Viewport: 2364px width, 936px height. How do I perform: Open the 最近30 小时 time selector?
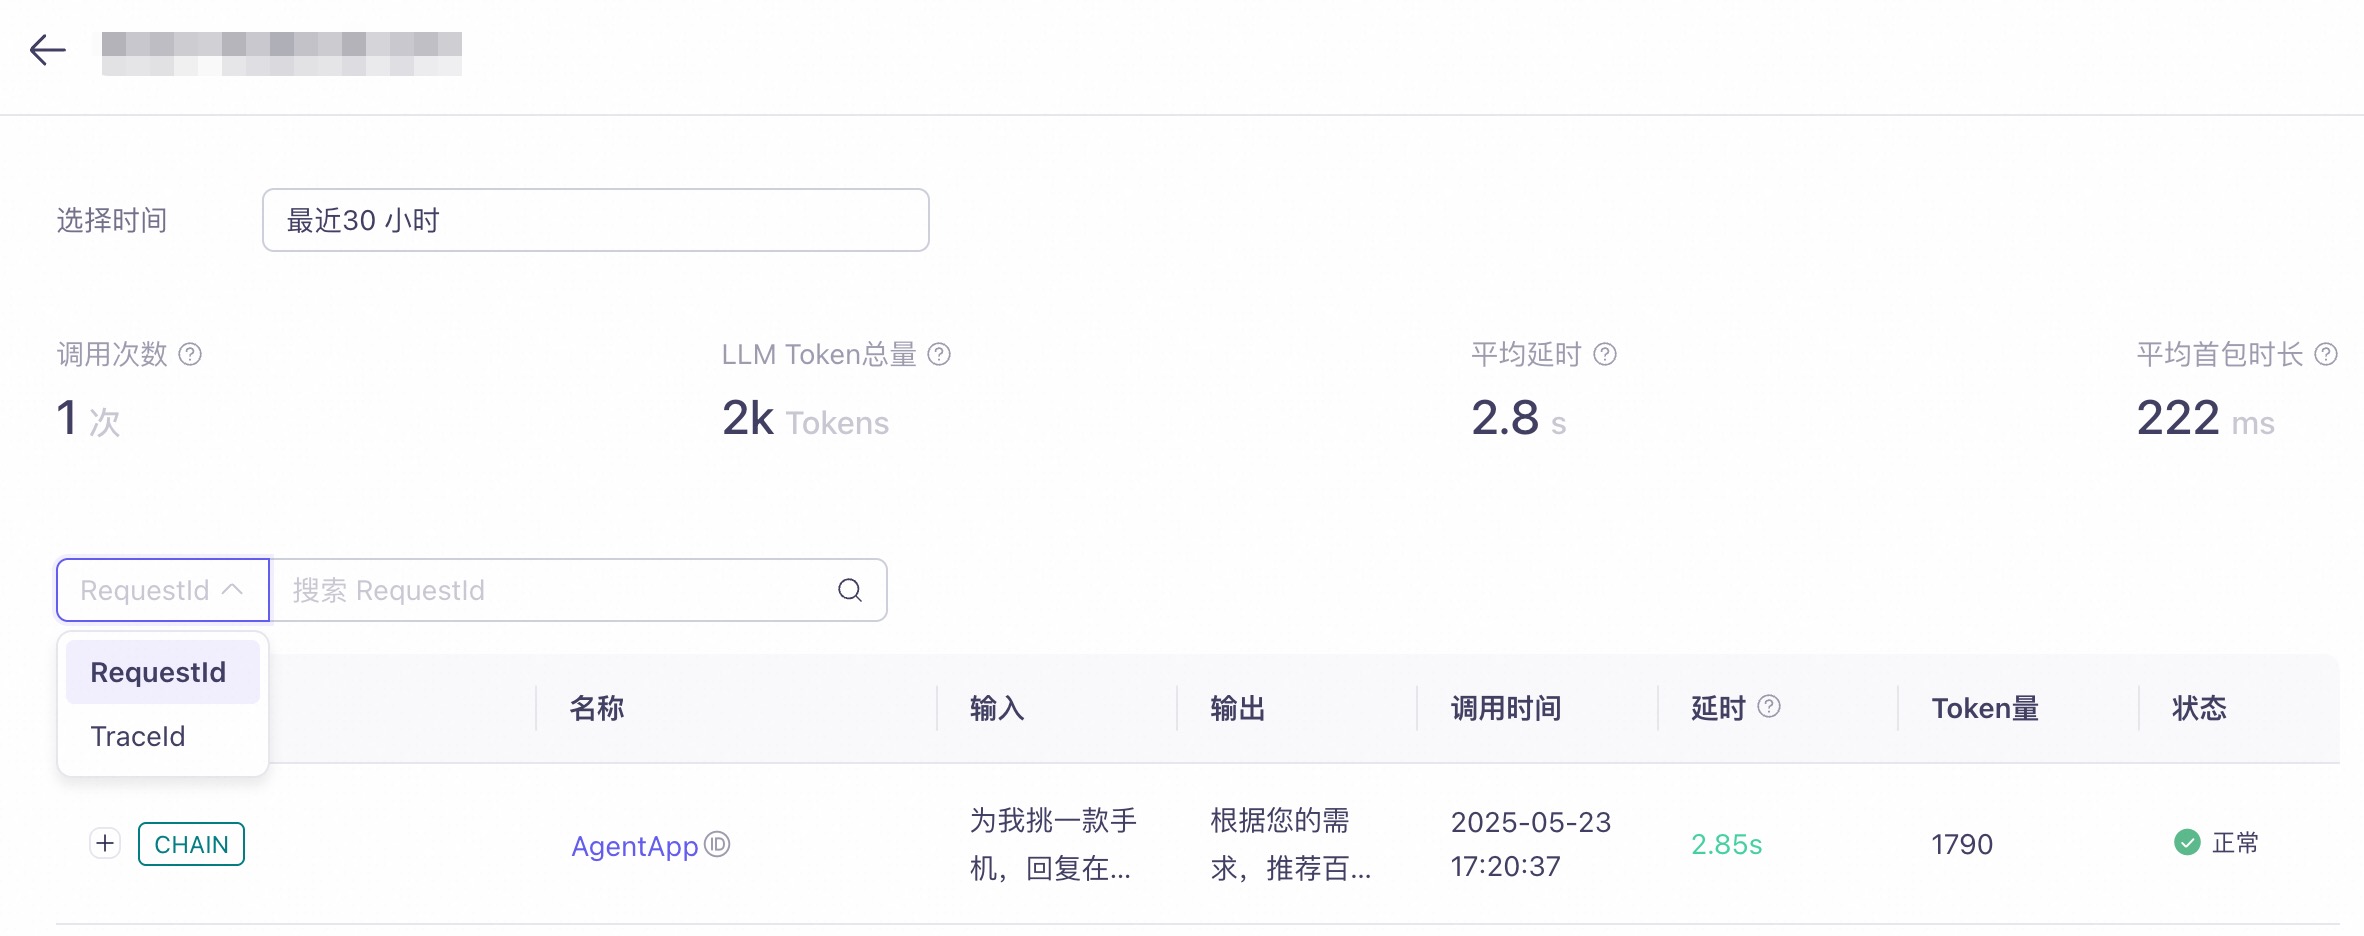pos(595,220)
